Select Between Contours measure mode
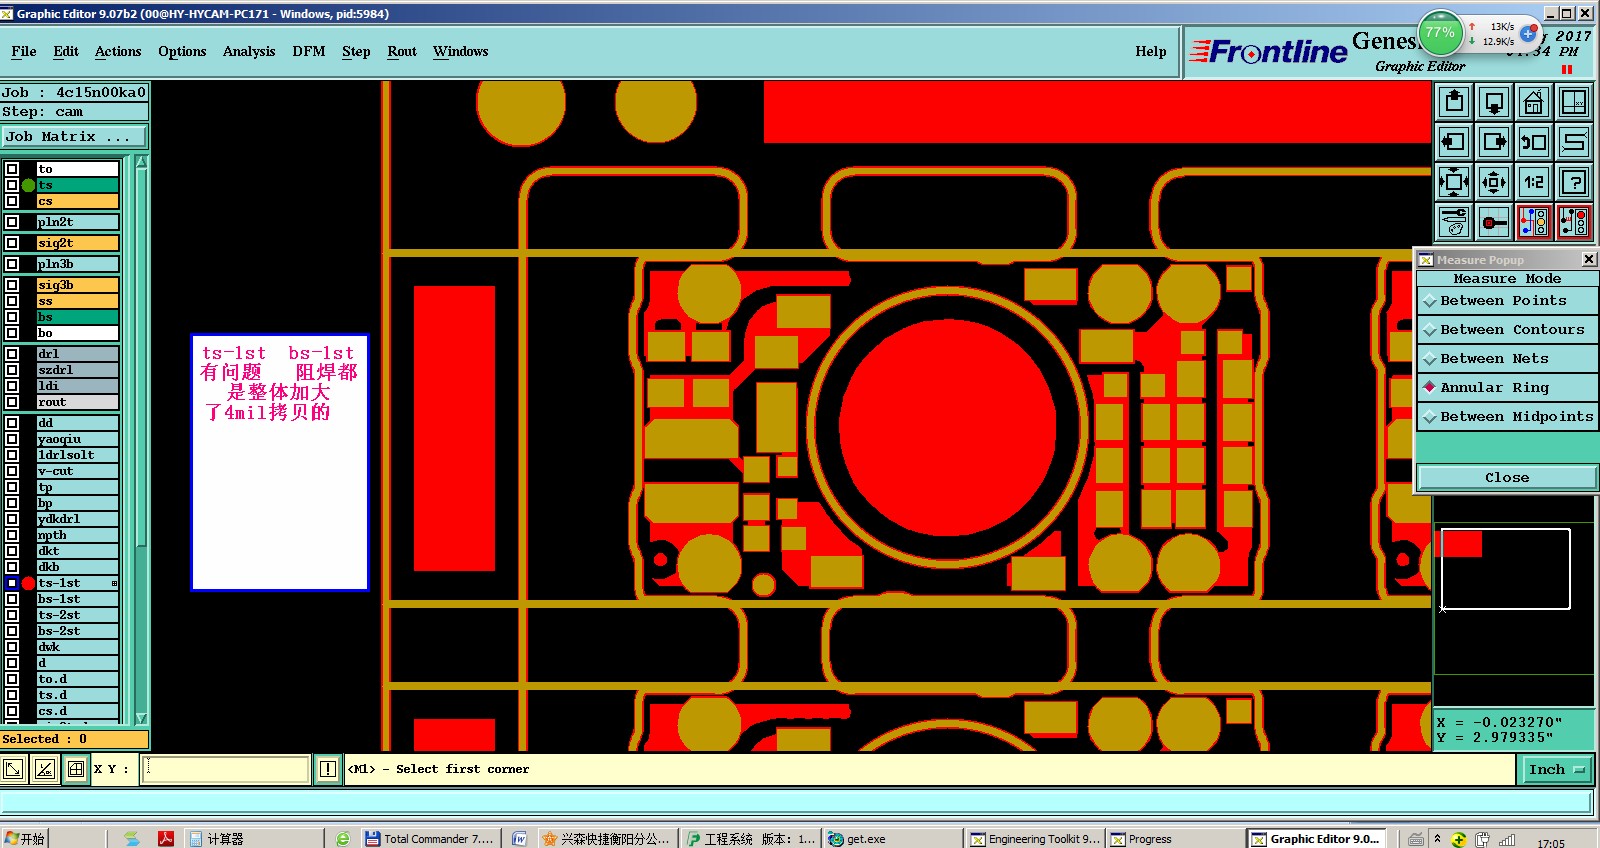 [1507, 330]
